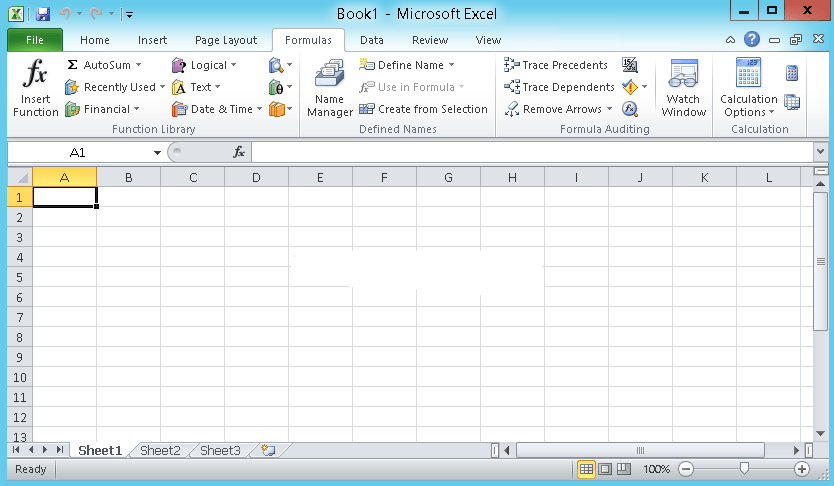Switch to the Review tab
Viewport: 834px width, 486px height.
pyautogui.click(x=430, y=40)
